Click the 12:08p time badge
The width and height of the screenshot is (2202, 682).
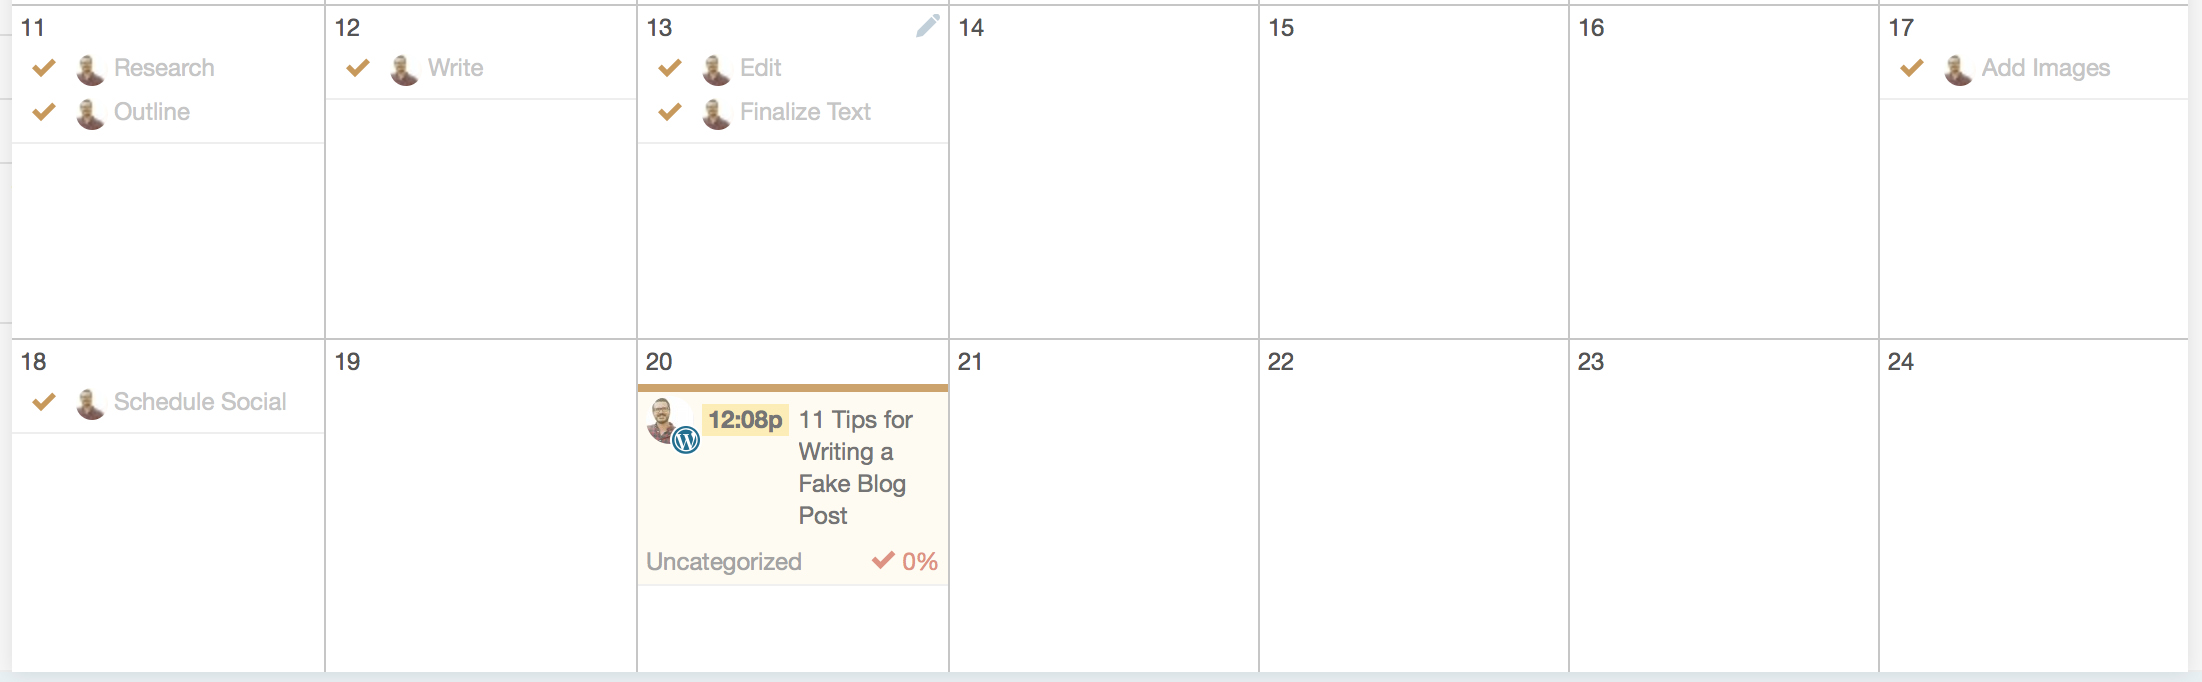tap(745, 420)
